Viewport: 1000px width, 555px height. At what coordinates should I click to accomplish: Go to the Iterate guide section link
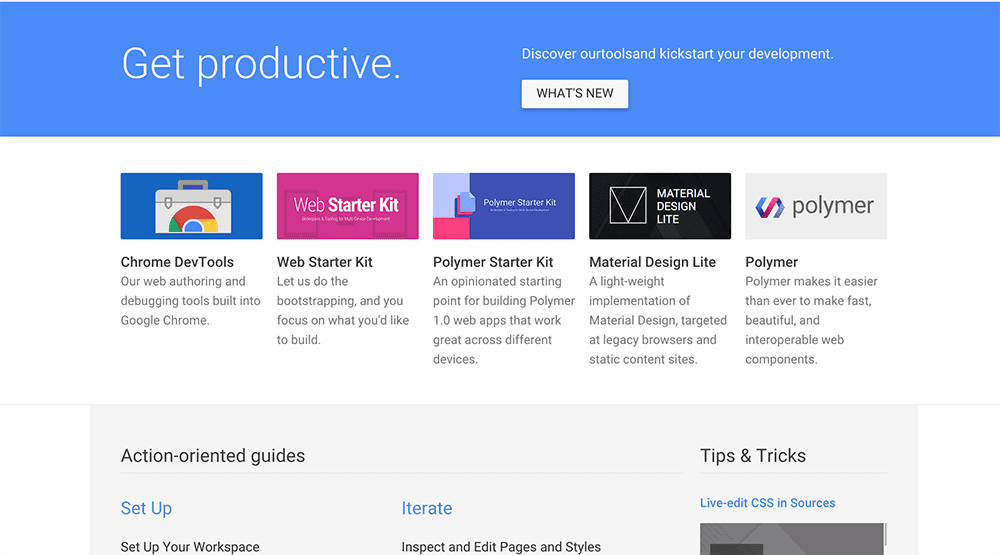click(426, 508)
